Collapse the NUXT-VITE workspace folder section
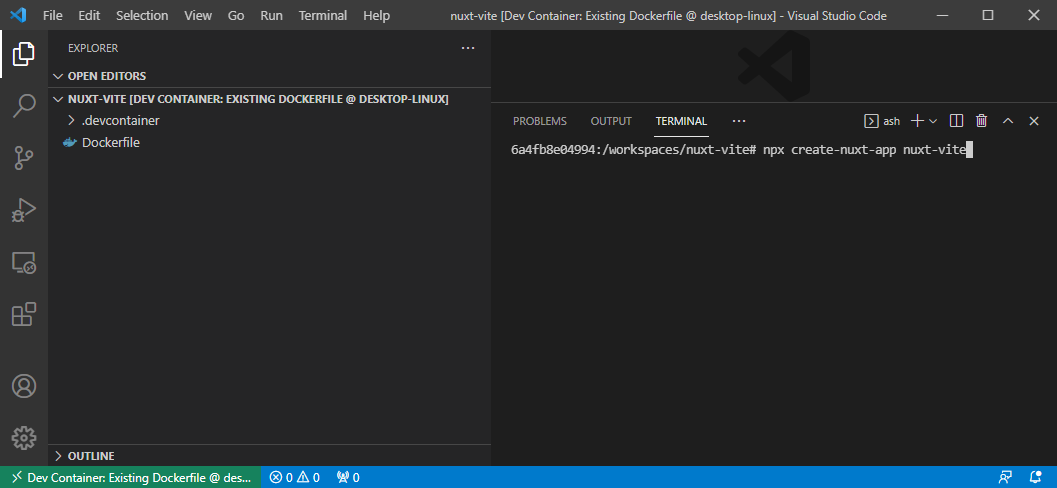Screen dimensions: 1057x488 pos(270,99)
